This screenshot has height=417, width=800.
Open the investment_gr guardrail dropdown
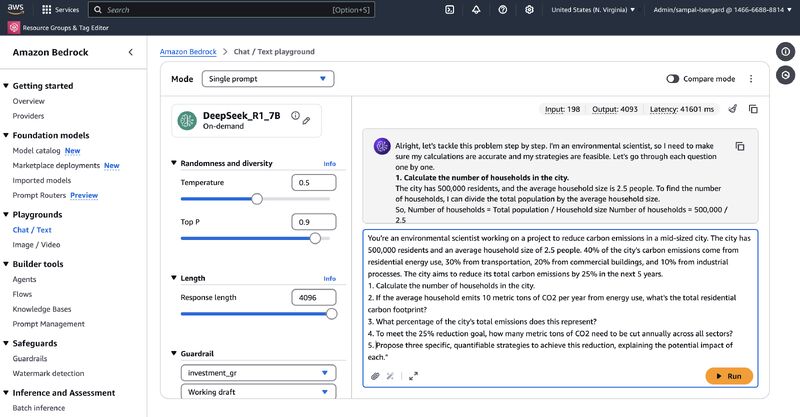(258, 373)
